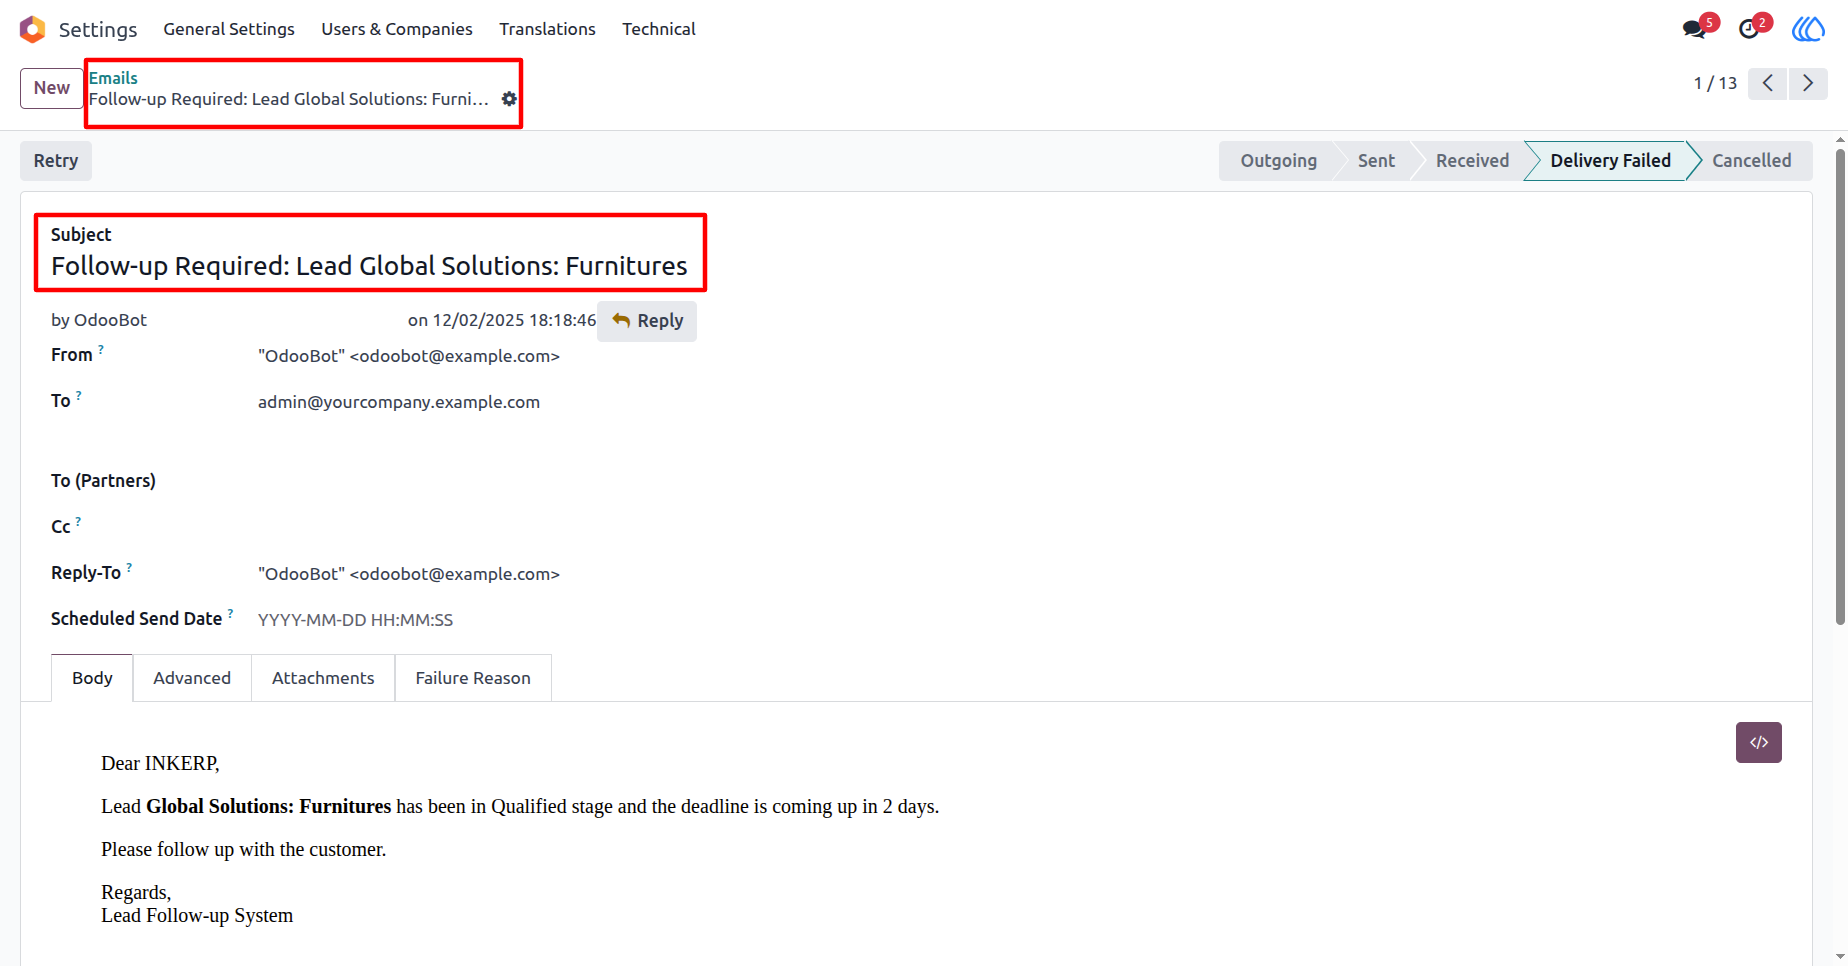Click the New button
The image size is (1848, 966).
point(52,88)
